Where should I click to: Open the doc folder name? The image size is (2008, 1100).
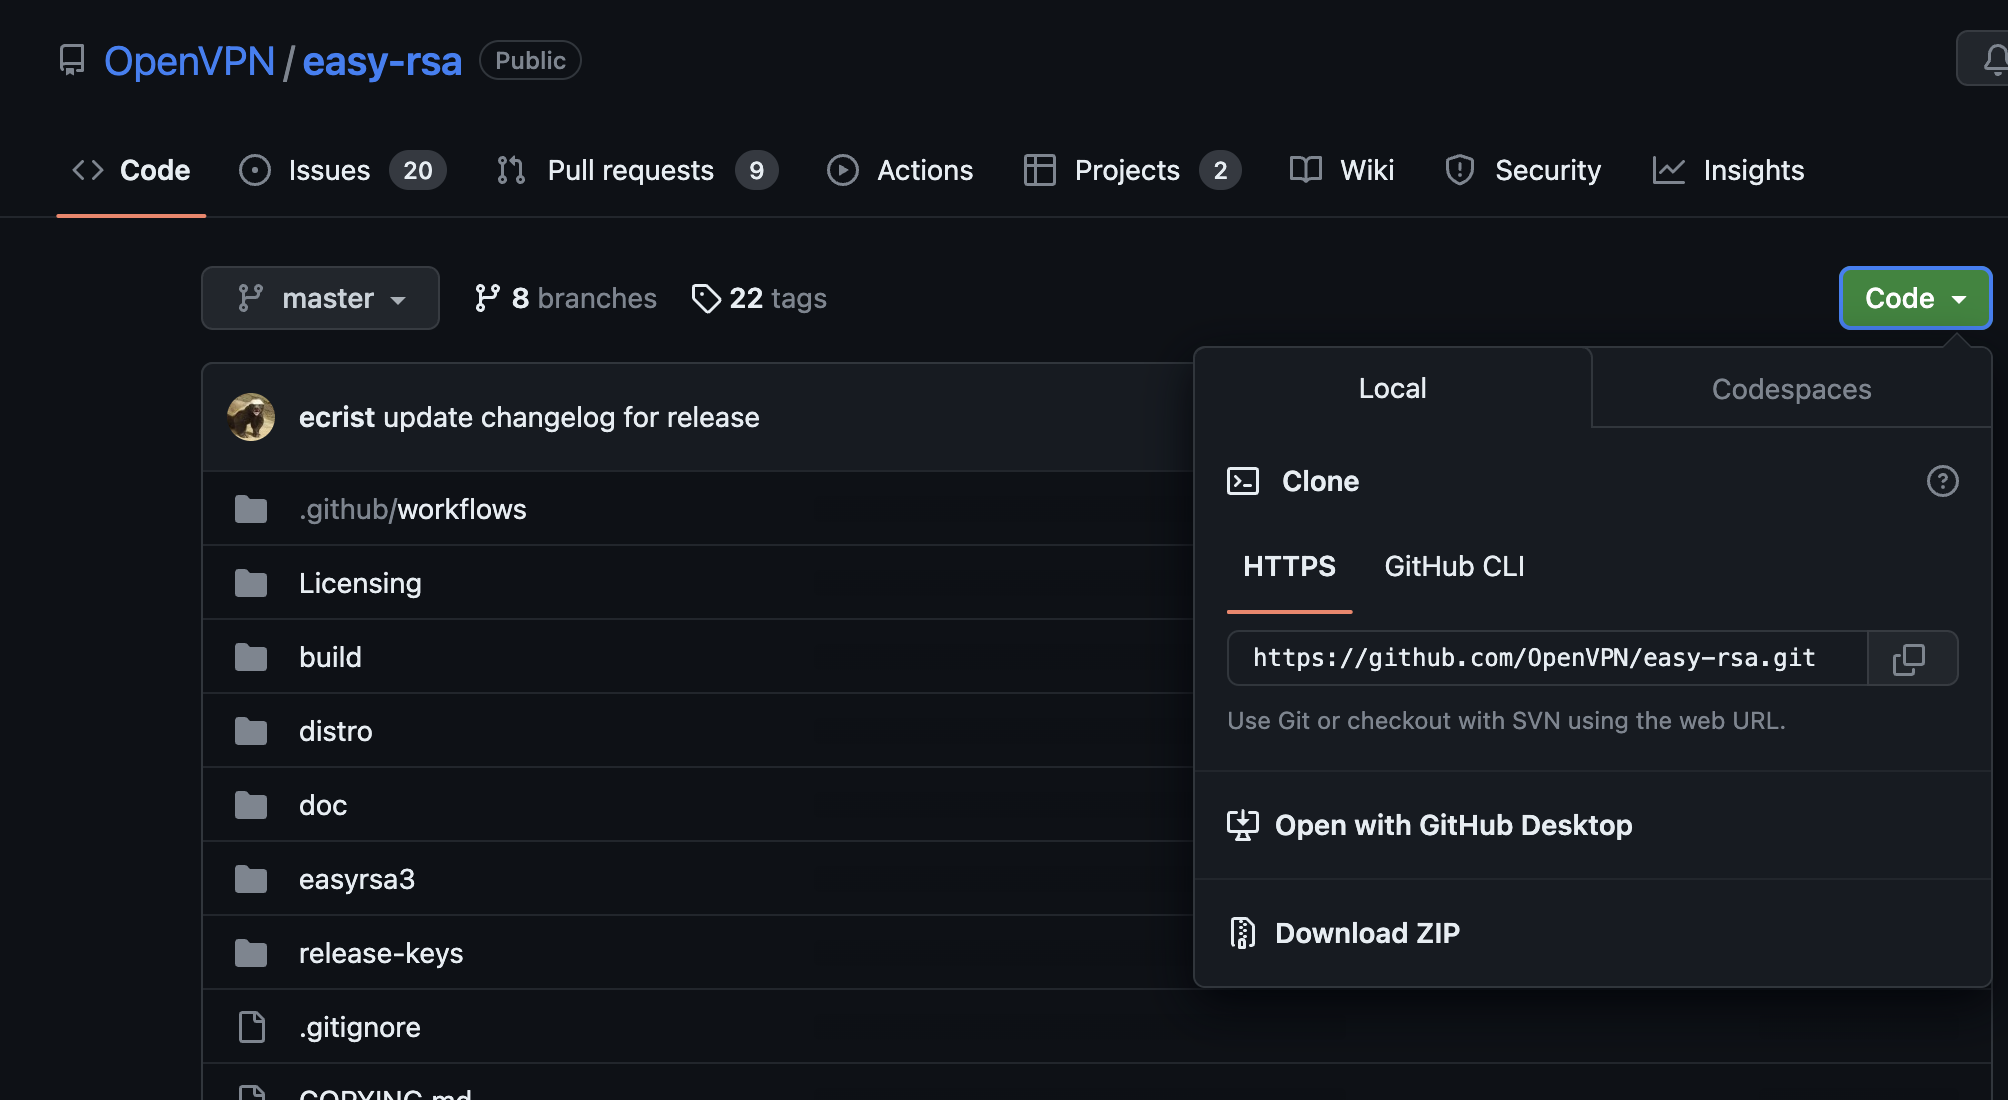(x=323, y=805)
